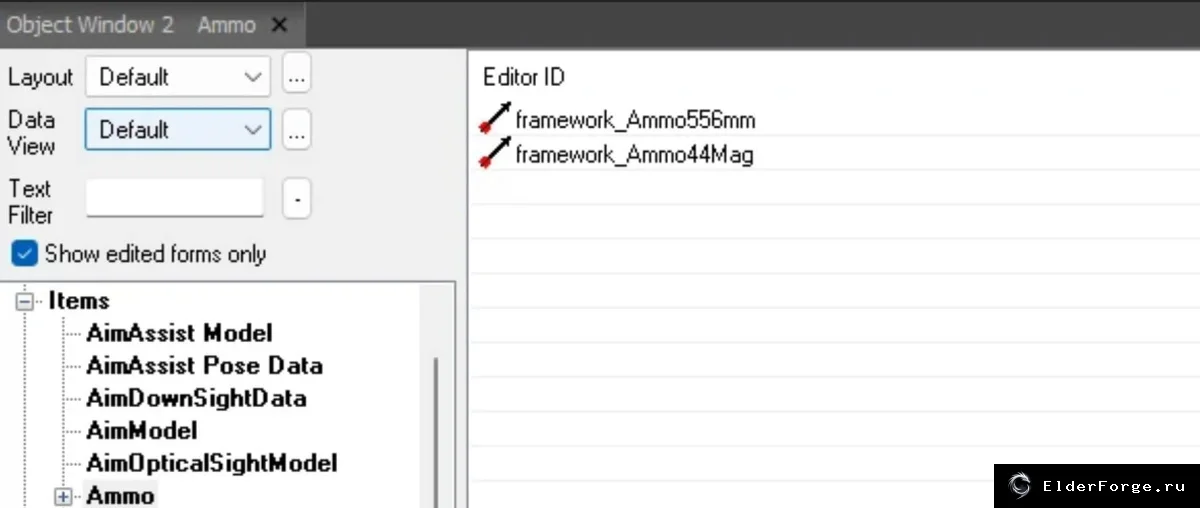Click the ElderForge logo icon
The width and height of the screenshot is (1200, 508).
(1020, 486)
